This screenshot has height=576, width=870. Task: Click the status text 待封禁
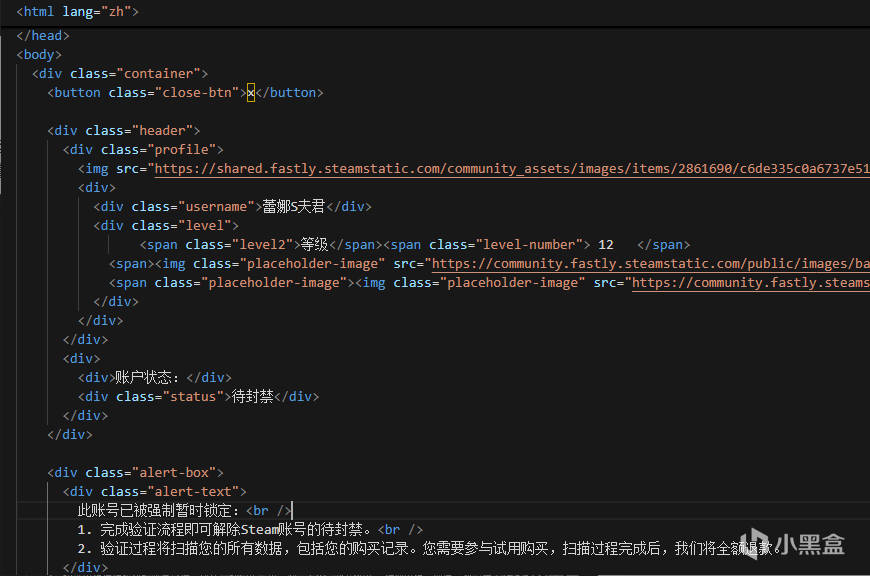pos(252,396)
